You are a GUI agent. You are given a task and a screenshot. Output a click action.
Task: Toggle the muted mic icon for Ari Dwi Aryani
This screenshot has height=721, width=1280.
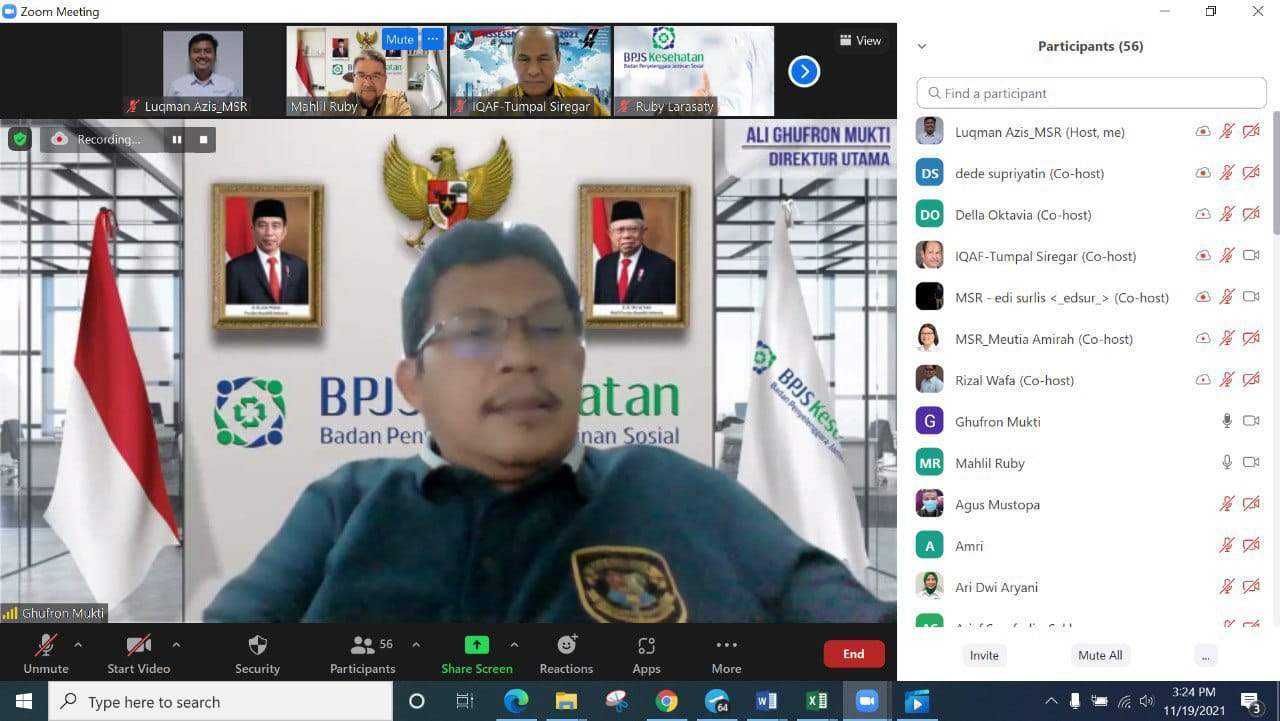click(x=1227, y=587)
